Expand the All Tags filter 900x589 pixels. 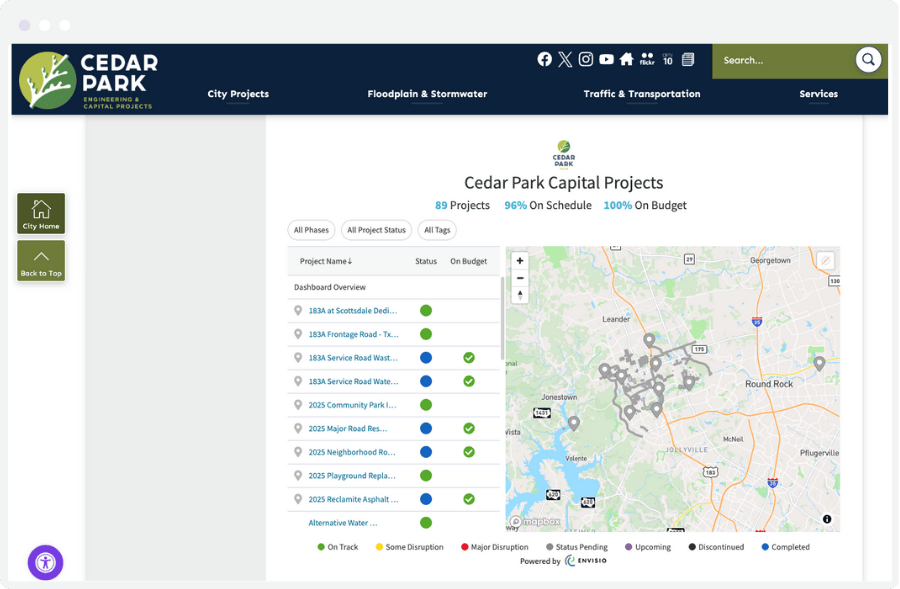437,230
